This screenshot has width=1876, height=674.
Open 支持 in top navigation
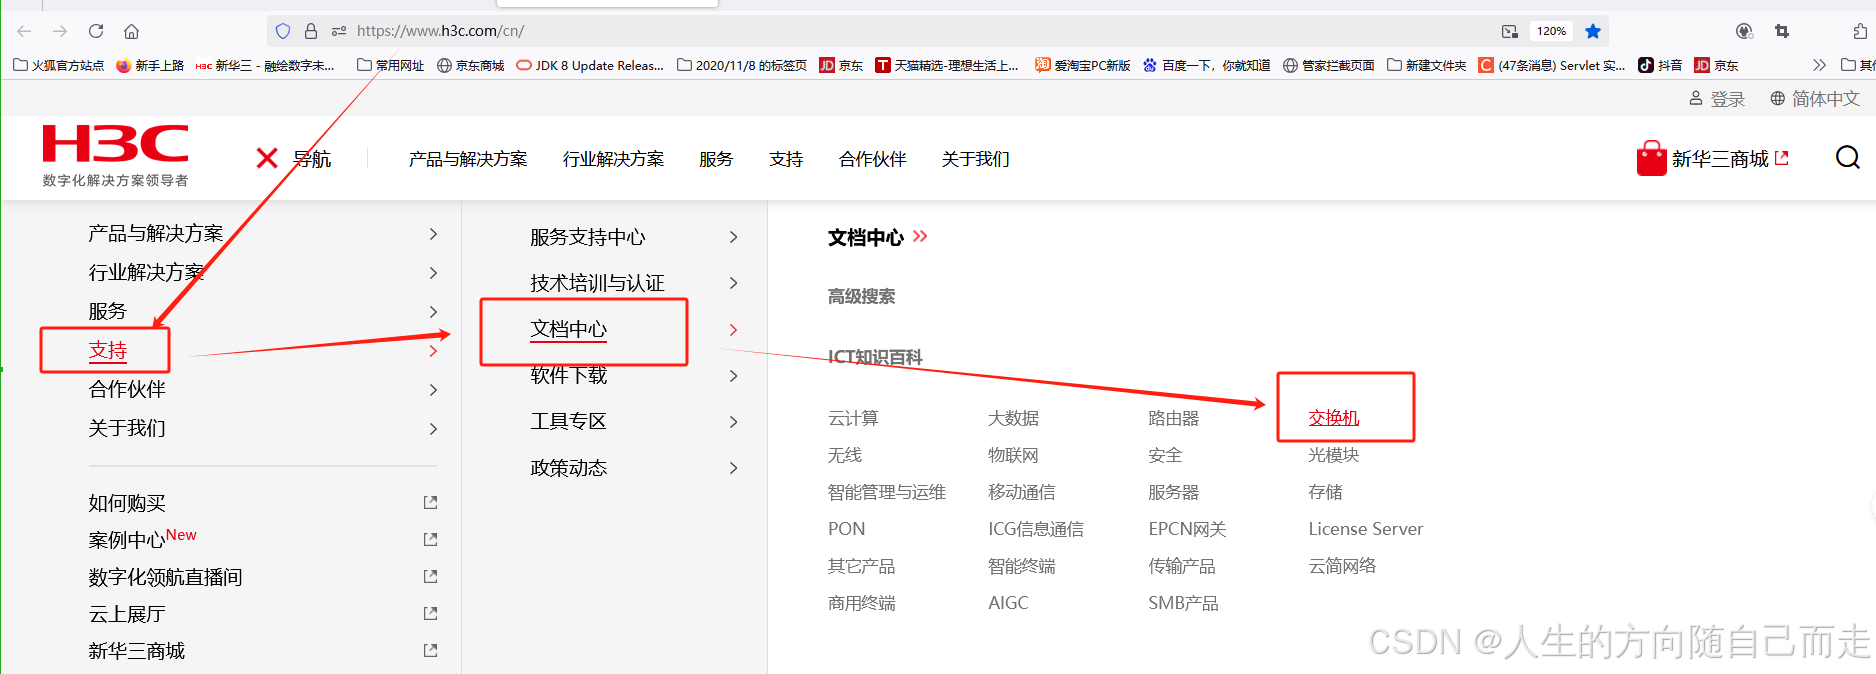[786, 159]
